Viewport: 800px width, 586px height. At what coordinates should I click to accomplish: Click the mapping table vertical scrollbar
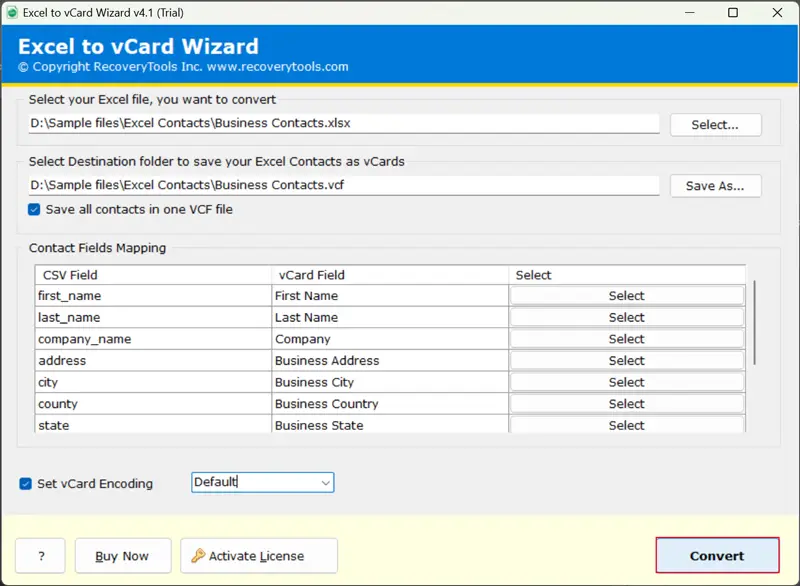tap(755, 322)
